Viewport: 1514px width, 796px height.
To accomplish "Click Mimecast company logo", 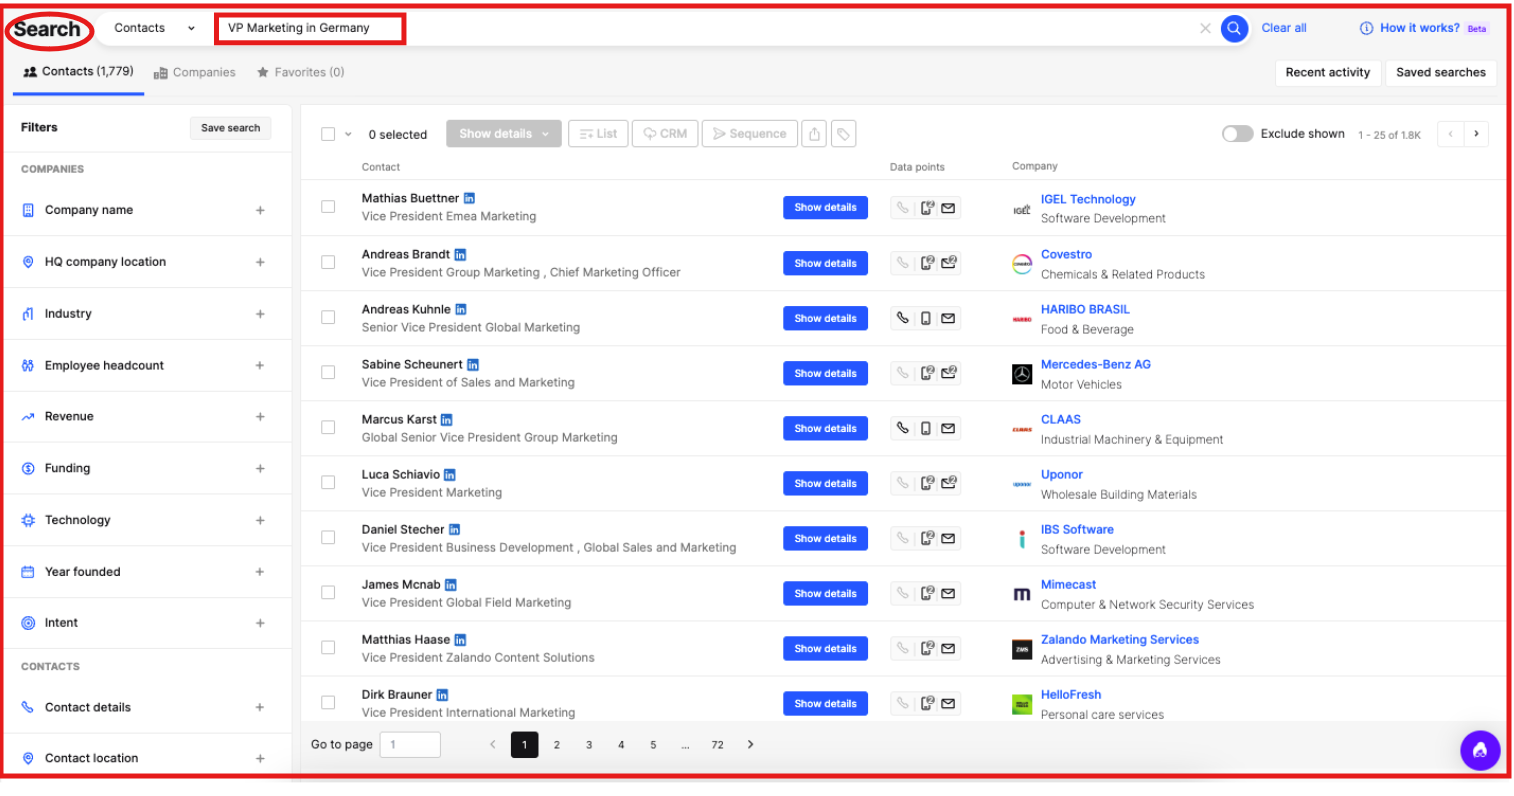I will (1022, 594).
